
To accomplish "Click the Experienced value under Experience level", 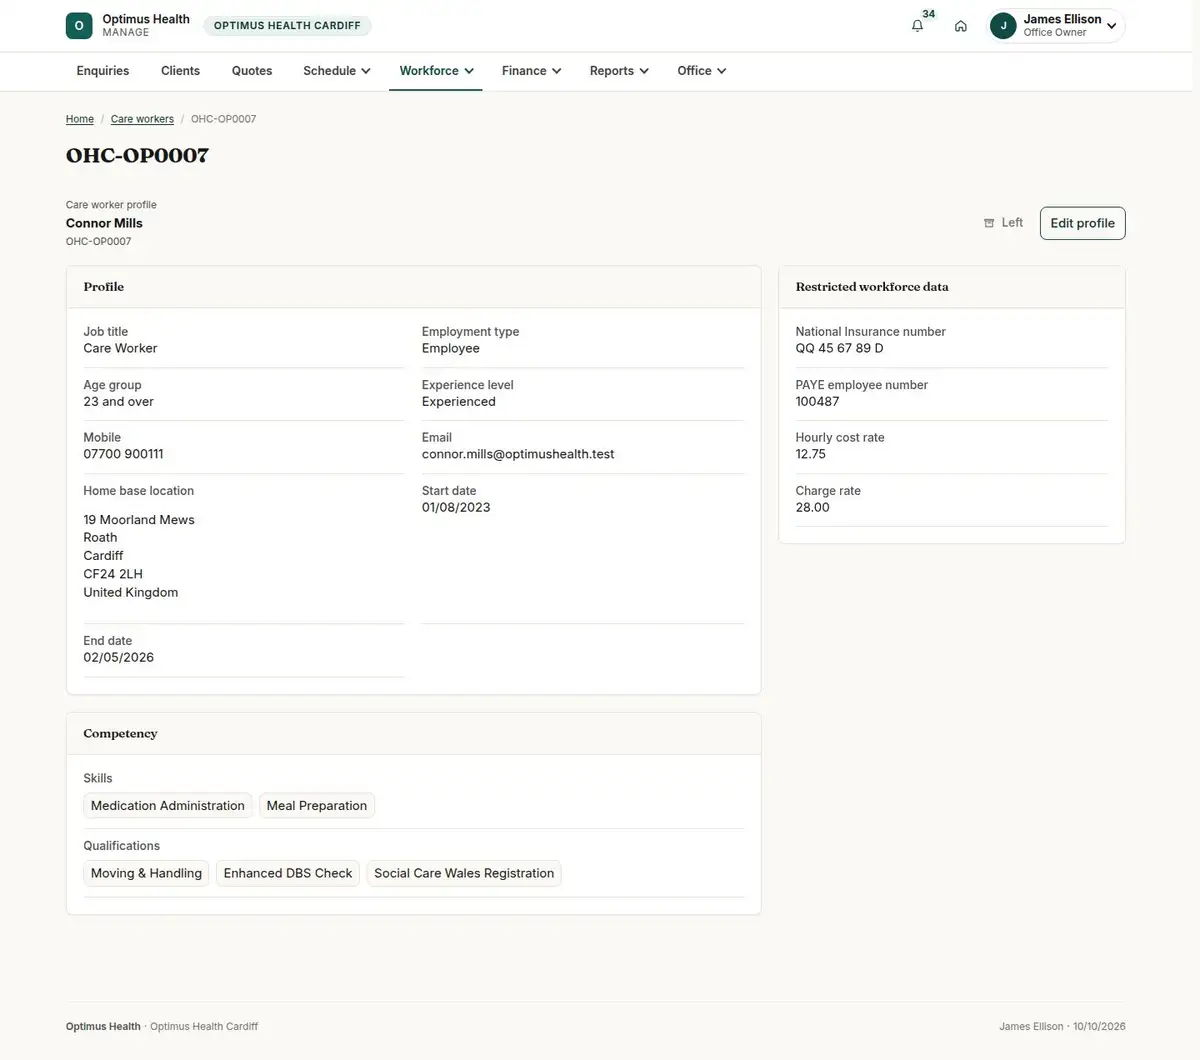I will (x=459, y=401).
